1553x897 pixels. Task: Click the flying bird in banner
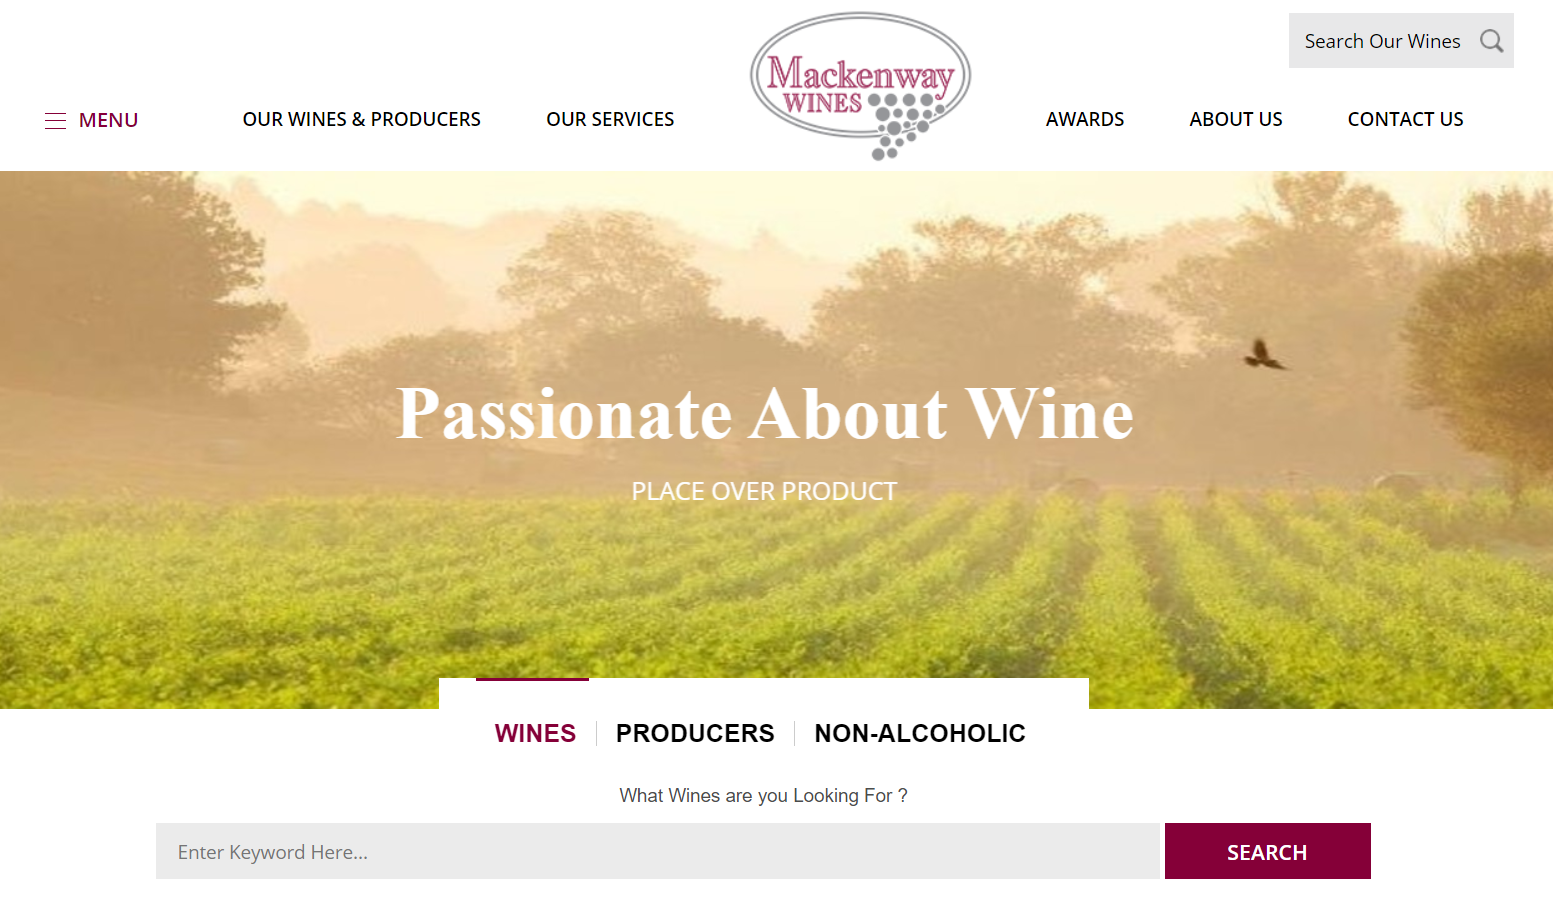pyautogui.click(x=1264, y=355)
